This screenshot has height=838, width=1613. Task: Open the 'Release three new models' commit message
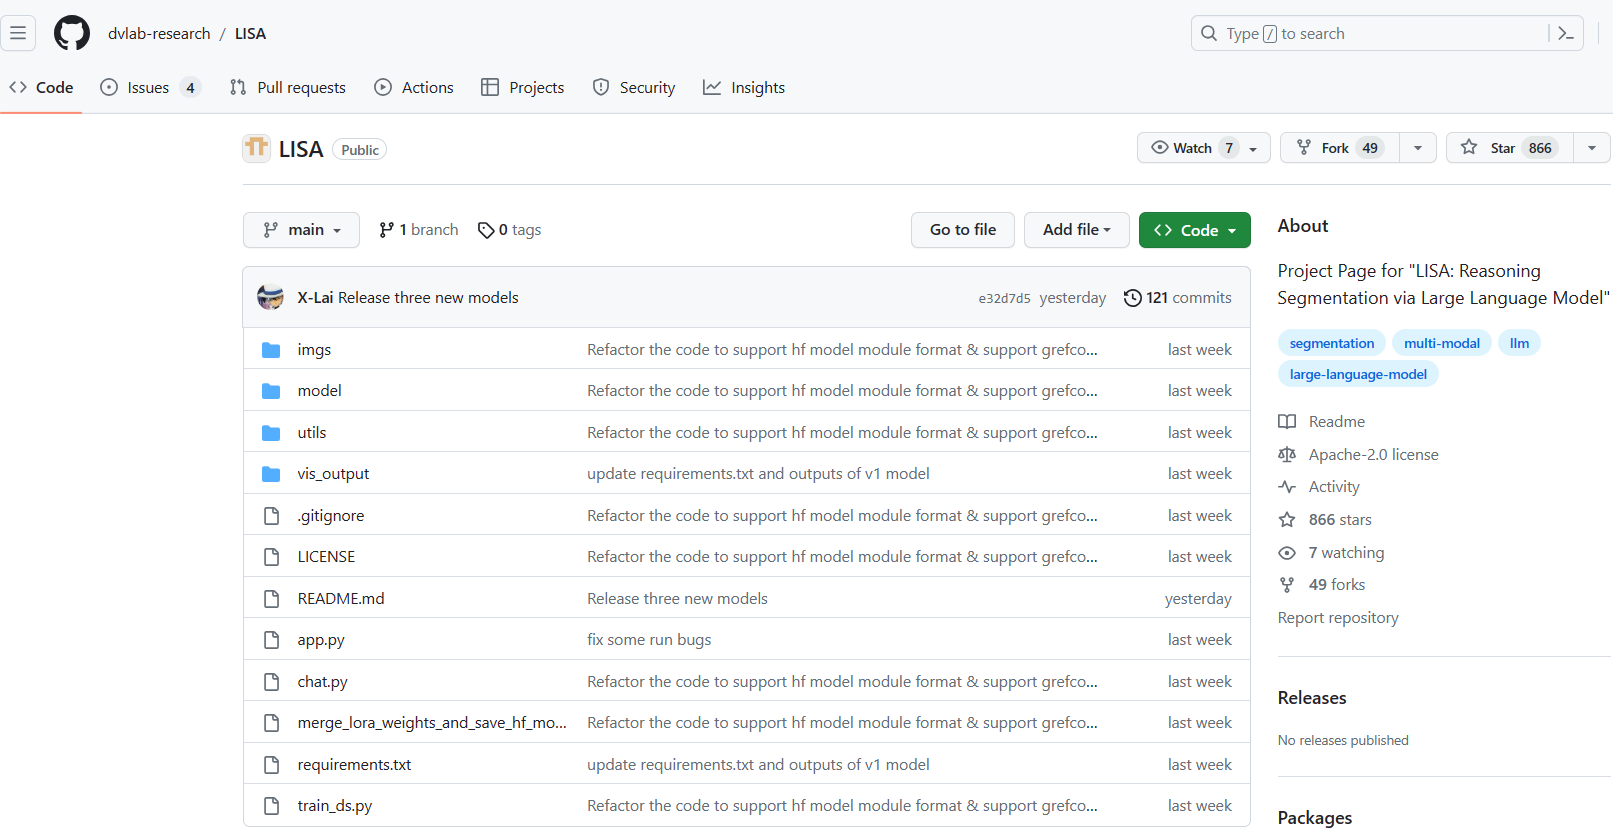pos(428,298)
